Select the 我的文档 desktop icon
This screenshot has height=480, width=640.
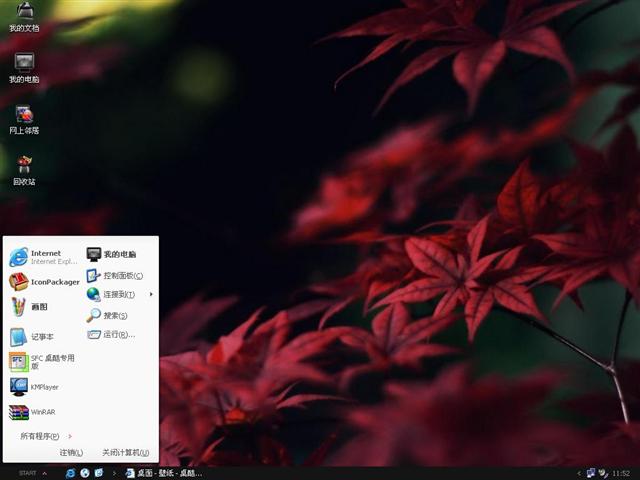[x=24, y=15]
